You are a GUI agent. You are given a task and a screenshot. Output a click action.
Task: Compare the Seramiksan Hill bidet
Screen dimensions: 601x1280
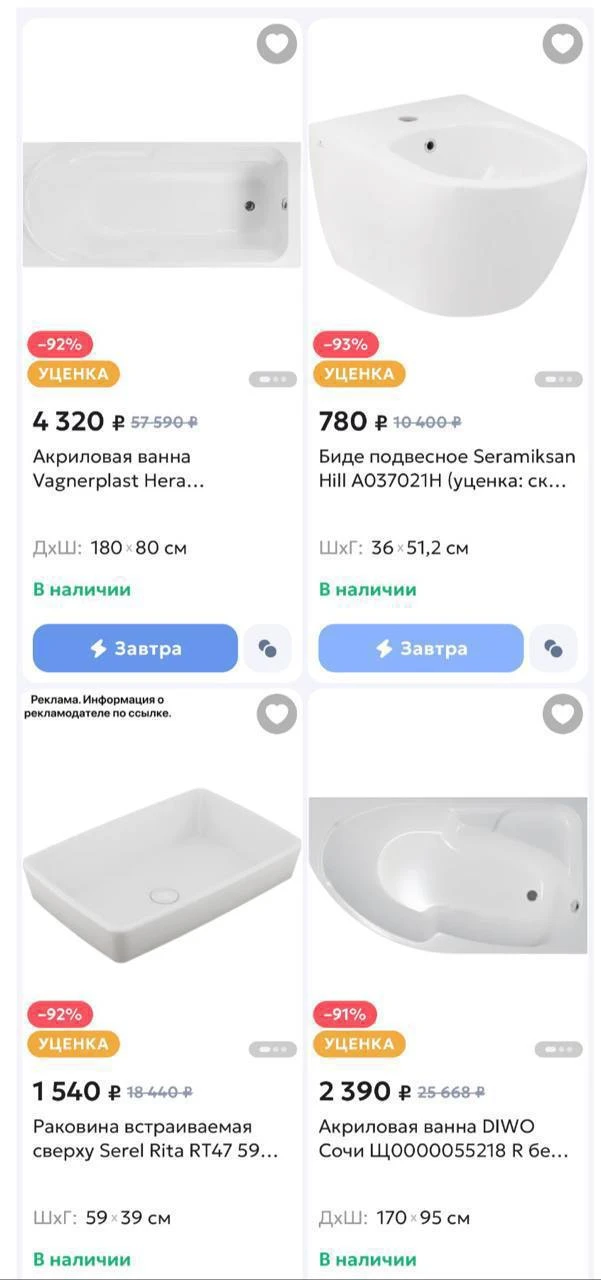(x=553, y=648)
